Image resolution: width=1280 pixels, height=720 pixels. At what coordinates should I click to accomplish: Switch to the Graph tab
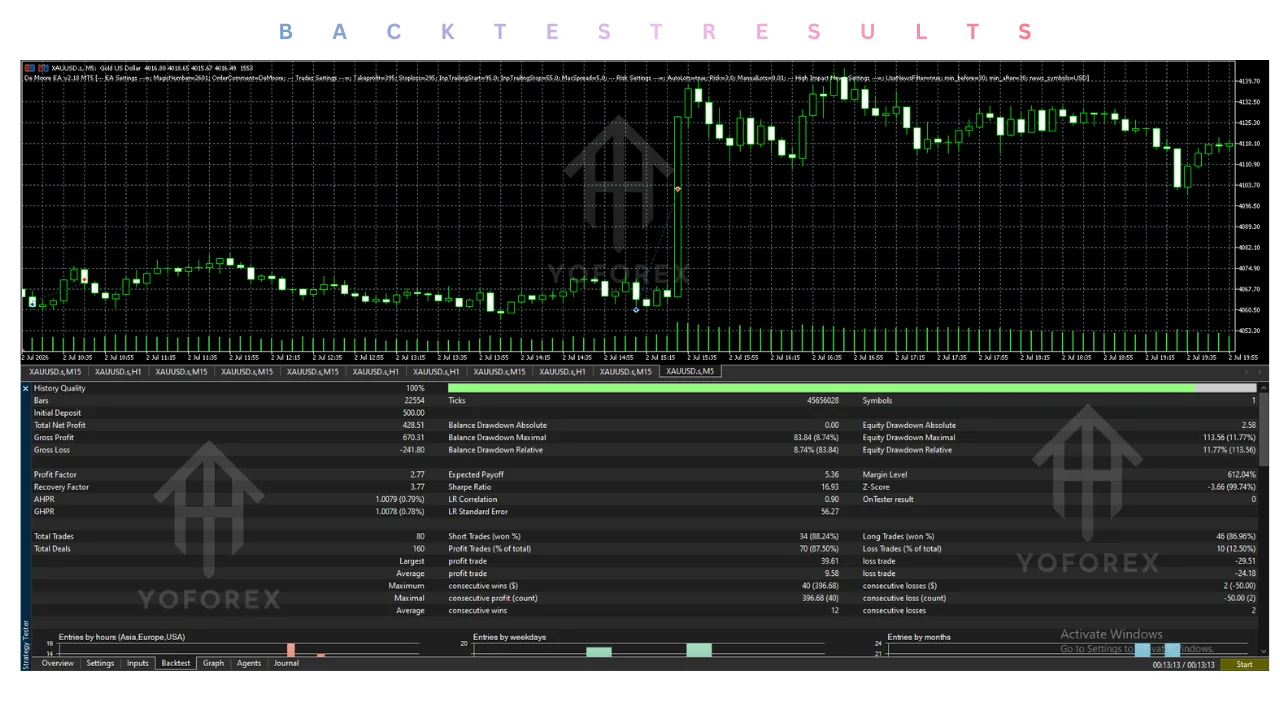pyautogui.click(x=214, y=663)
